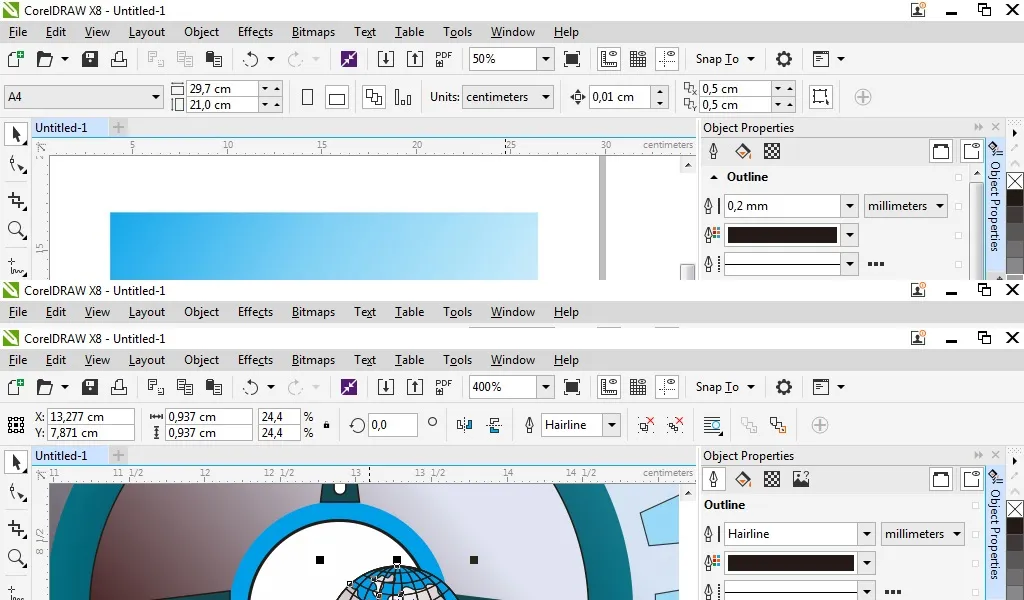Open 50% zoom level dropdown in top window

(x=546, y=59)
